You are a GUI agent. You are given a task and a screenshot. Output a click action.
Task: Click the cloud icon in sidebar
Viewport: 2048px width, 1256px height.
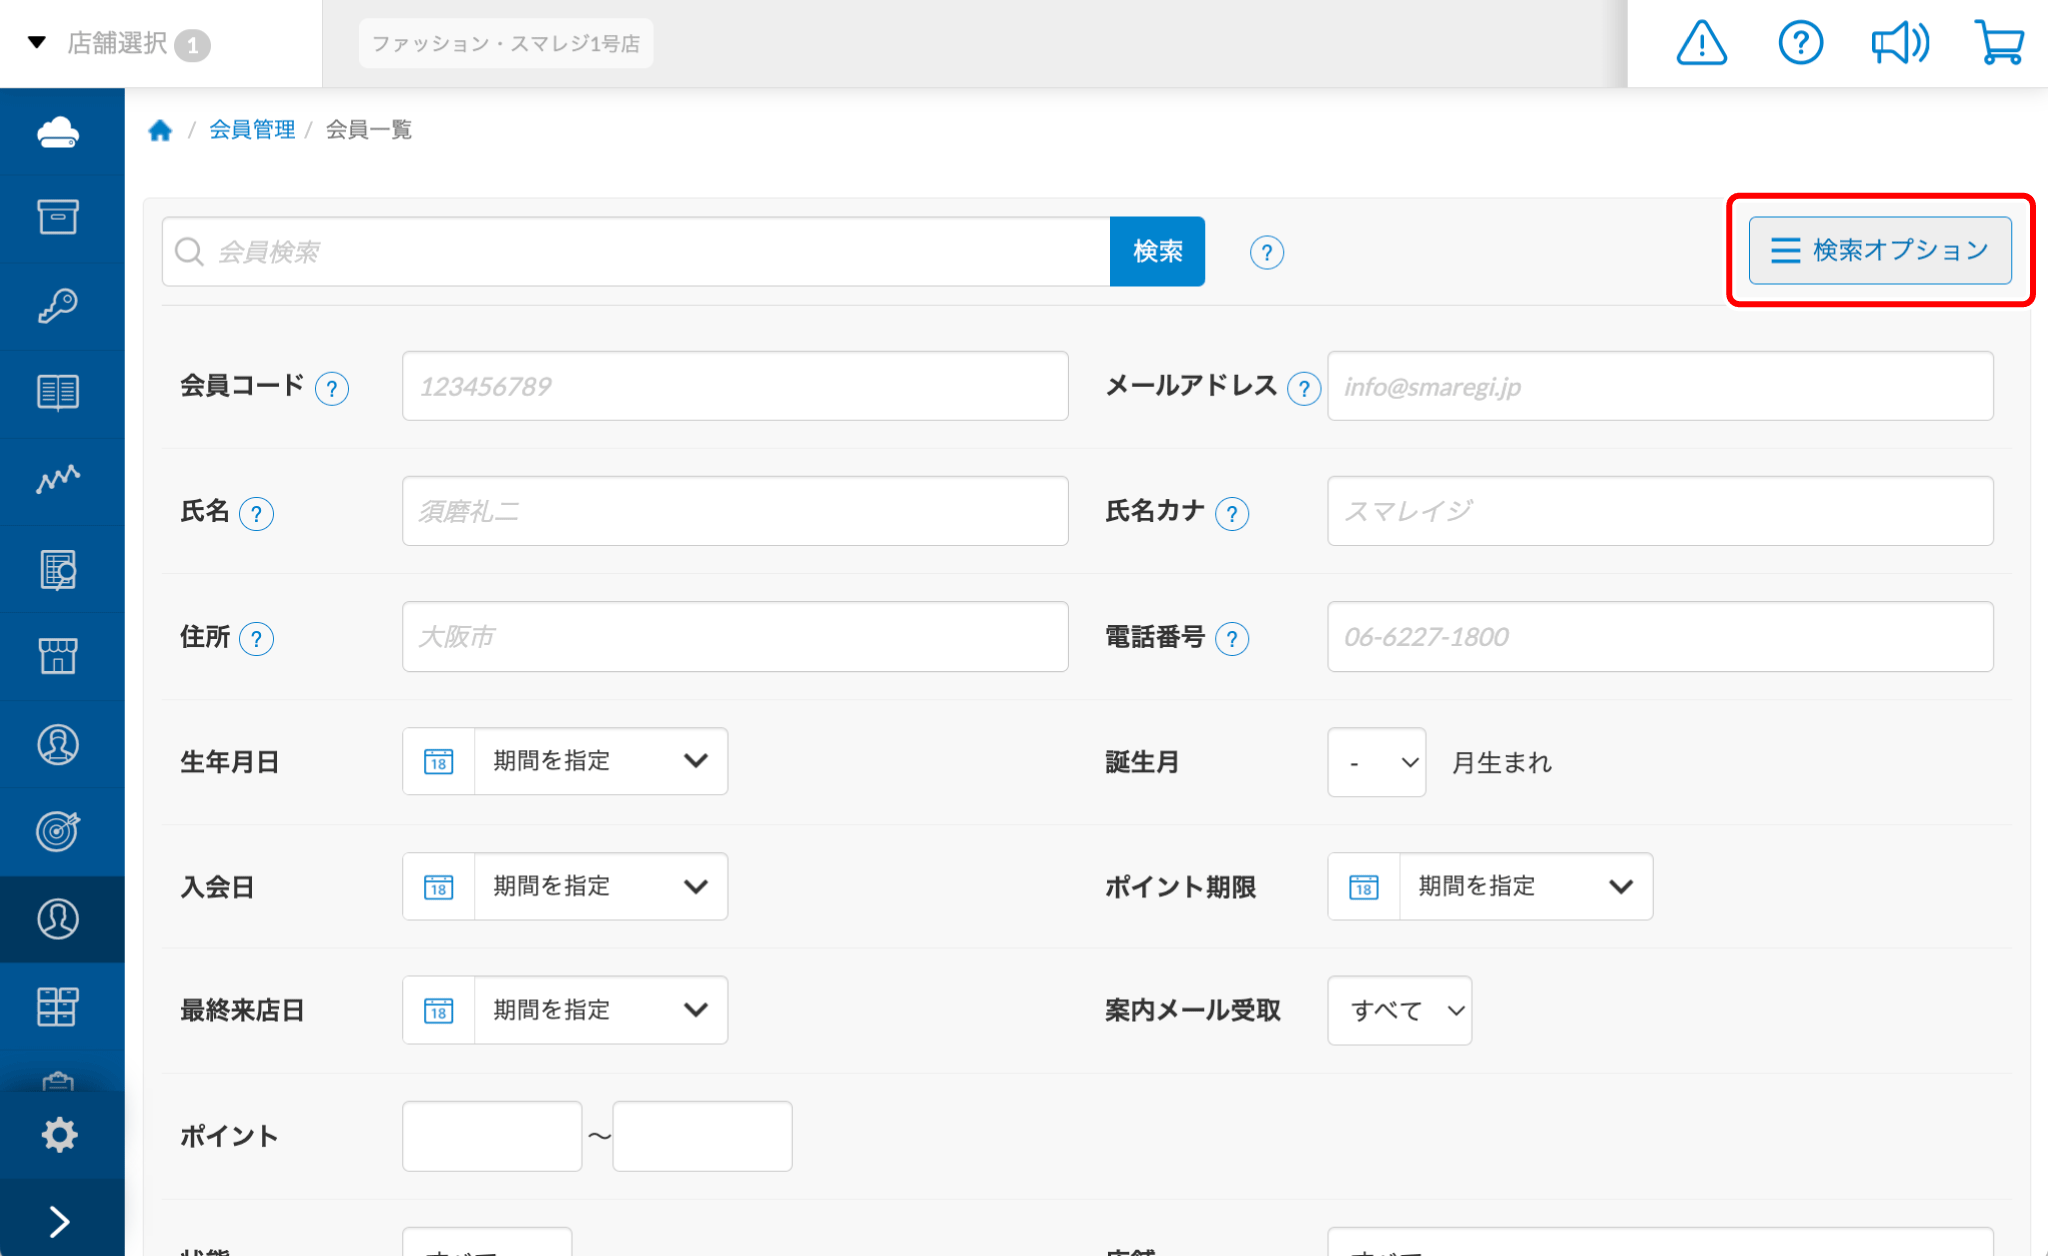(58, 132)
